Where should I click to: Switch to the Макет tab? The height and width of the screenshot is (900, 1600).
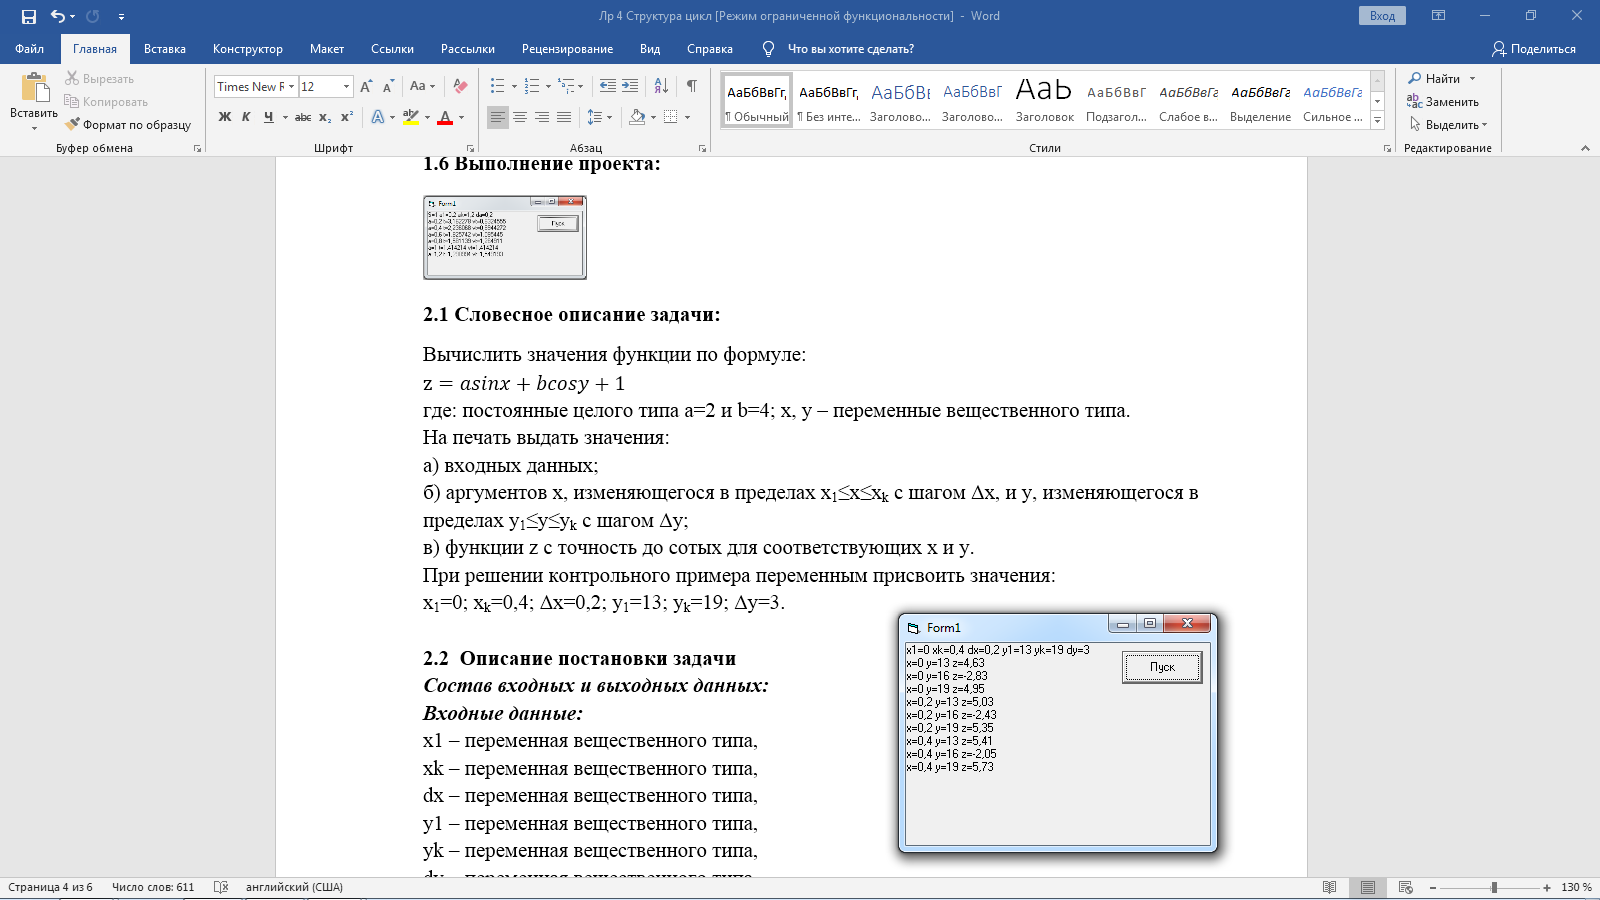click(x=327, y=49)
